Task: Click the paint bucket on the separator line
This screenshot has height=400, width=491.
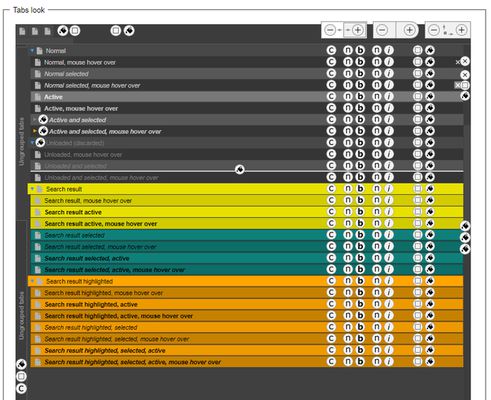Action: 240,169
